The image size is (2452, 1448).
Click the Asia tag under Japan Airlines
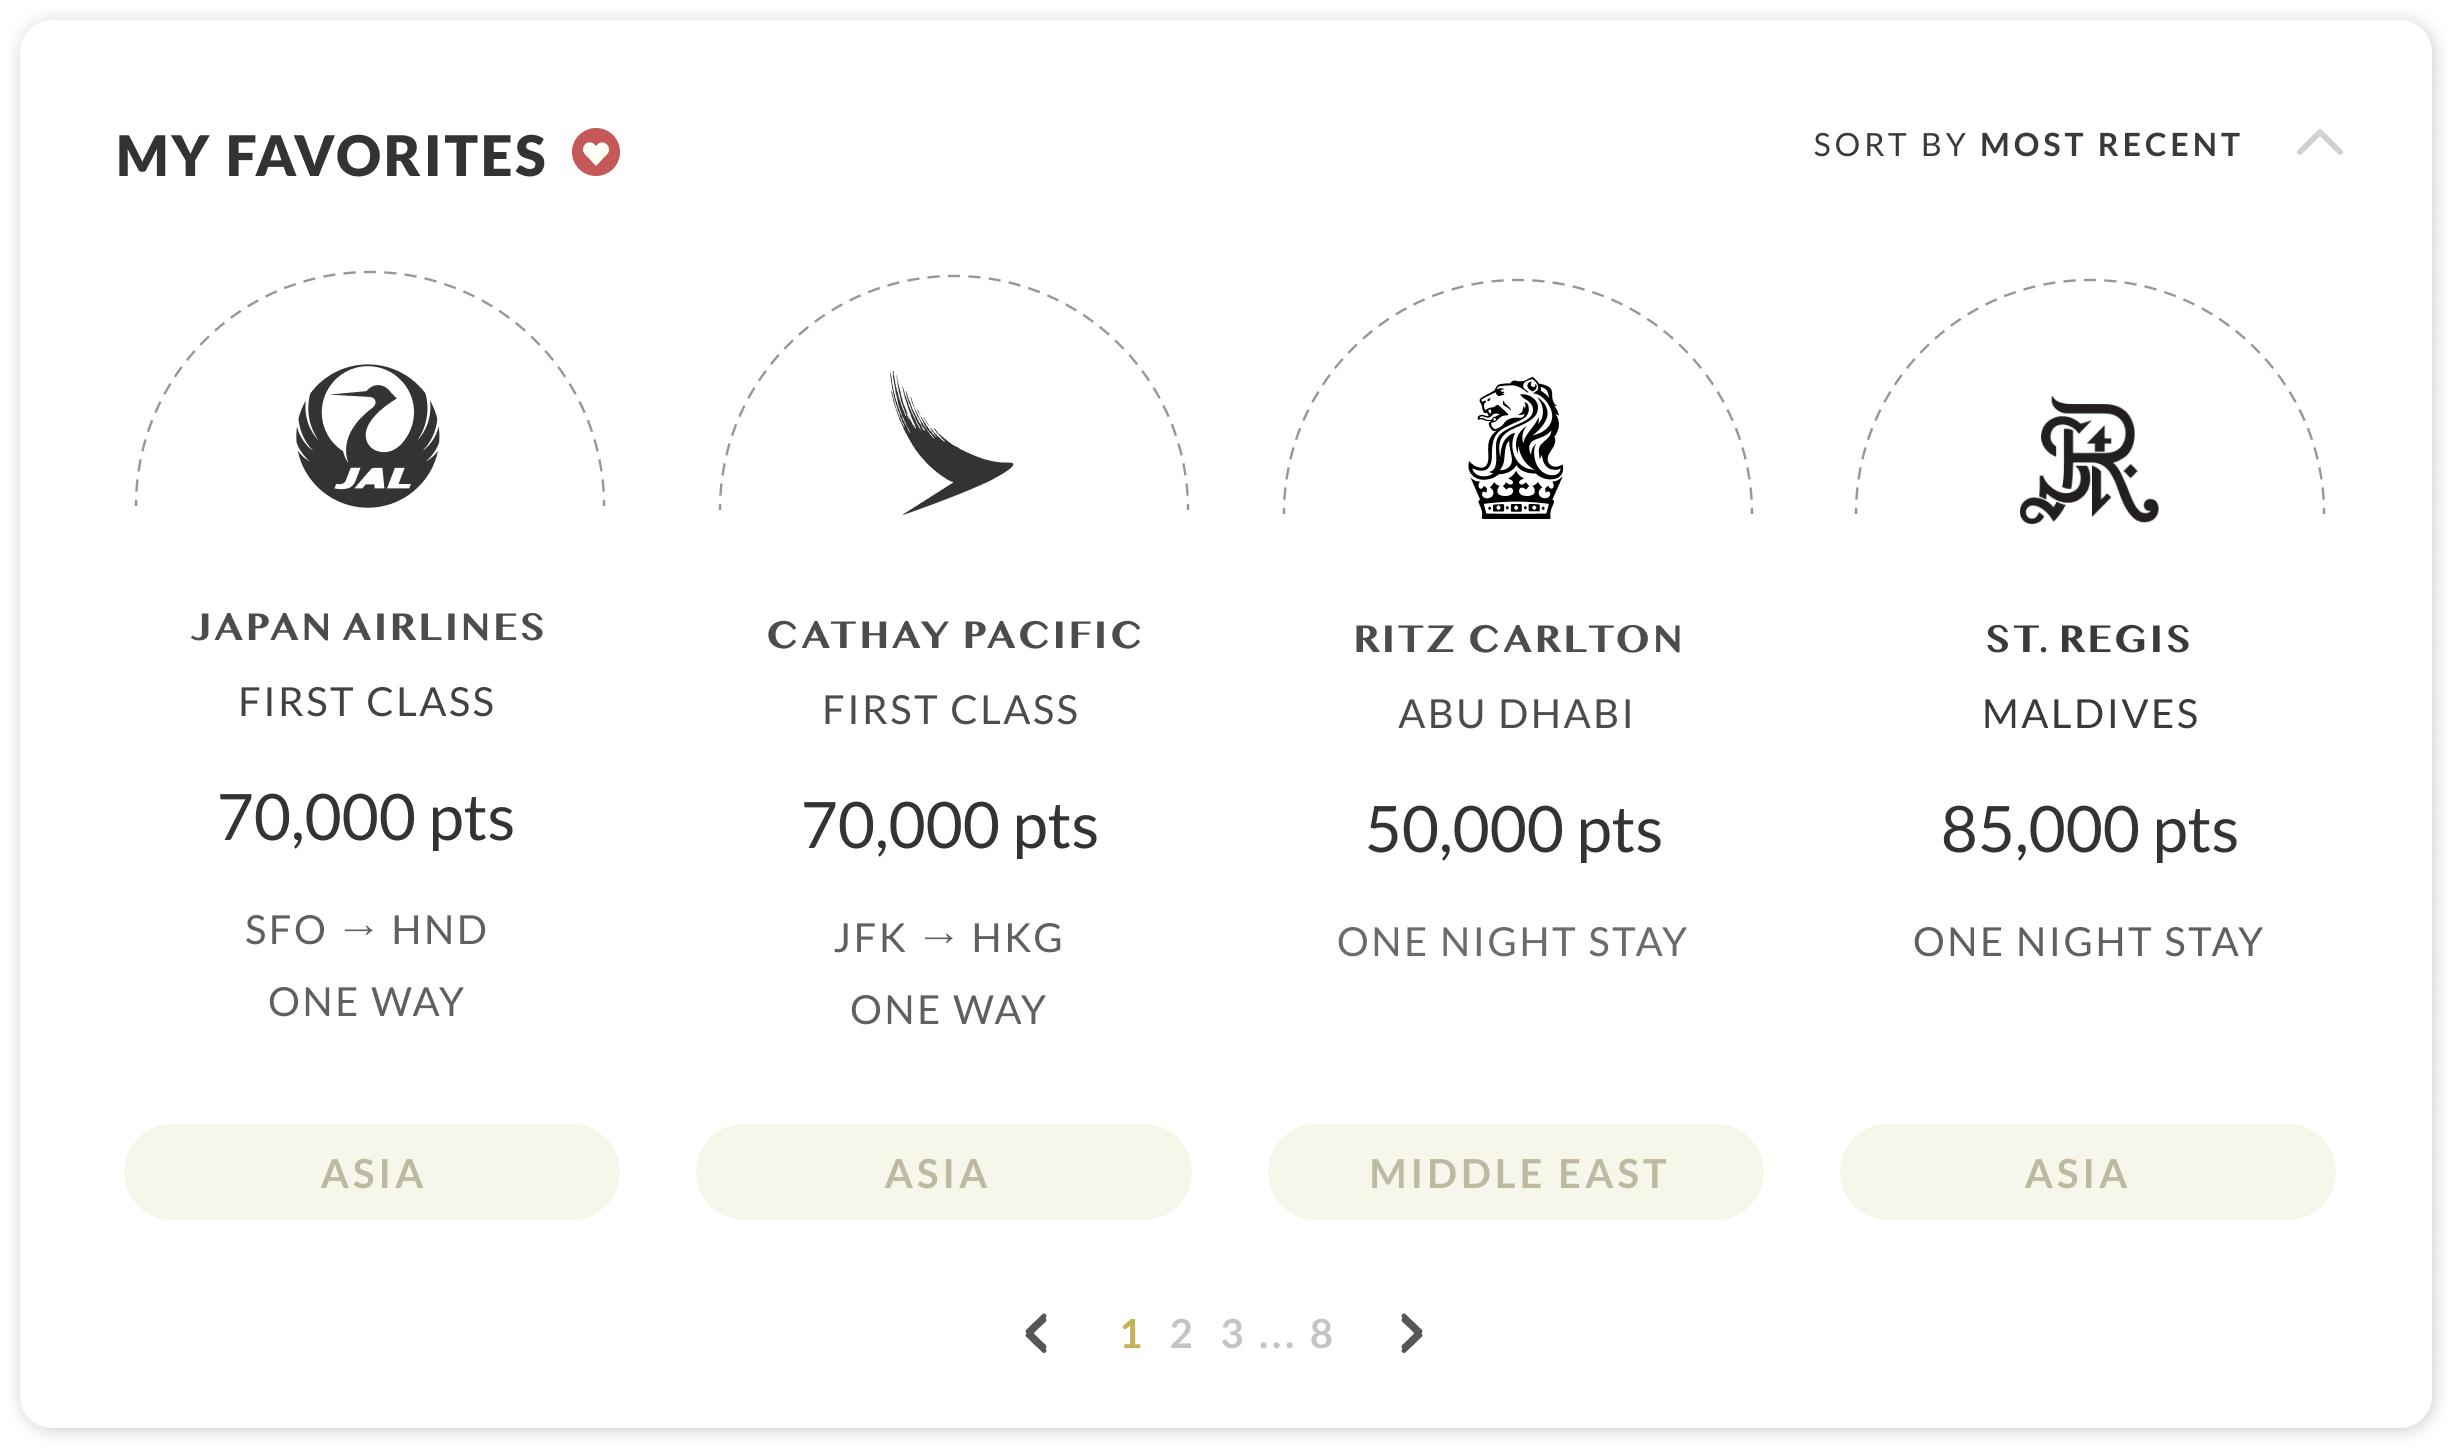coord(372,1172)
